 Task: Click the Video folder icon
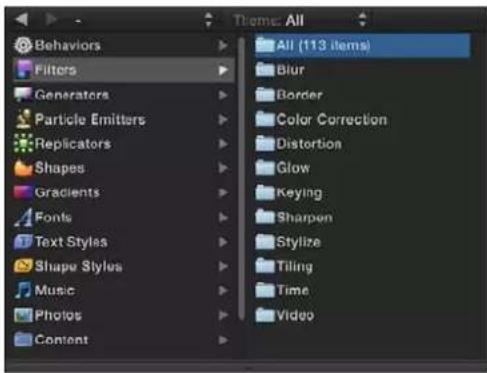265,315
